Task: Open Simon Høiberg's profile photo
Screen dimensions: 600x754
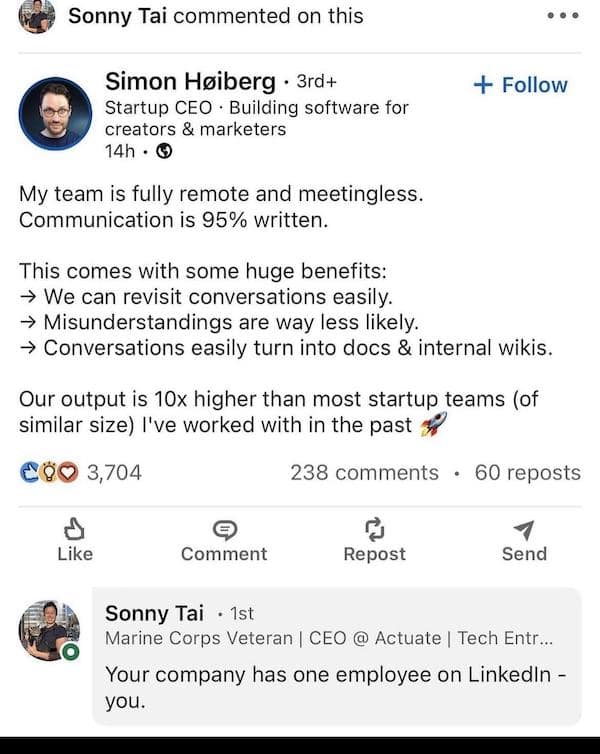Action: pyautogui.click(x=55, y=113)
